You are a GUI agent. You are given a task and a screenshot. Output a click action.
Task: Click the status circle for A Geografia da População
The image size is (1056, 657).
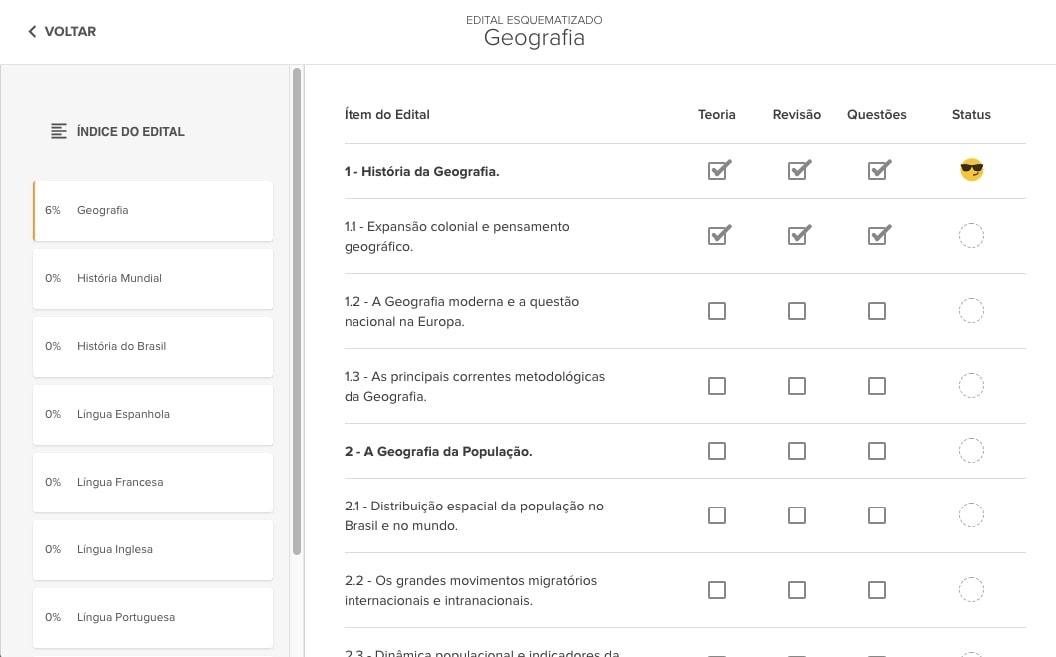click(x=971, y=451)
